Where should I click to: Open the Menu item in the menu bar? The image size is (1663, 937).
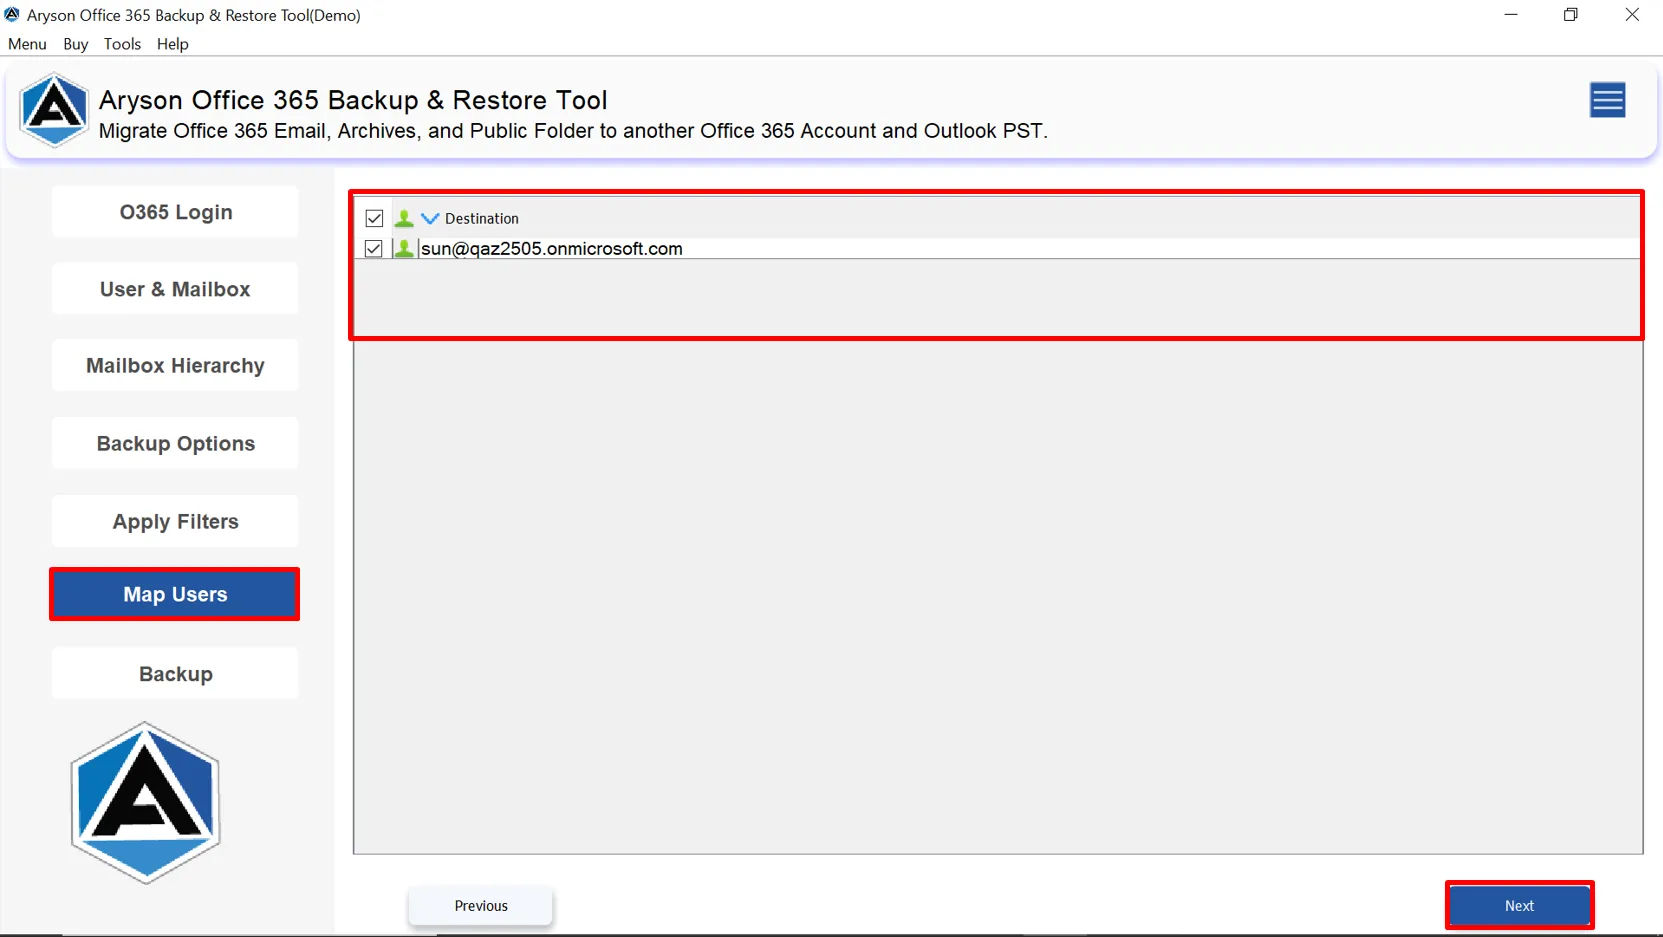coord(27,44)
